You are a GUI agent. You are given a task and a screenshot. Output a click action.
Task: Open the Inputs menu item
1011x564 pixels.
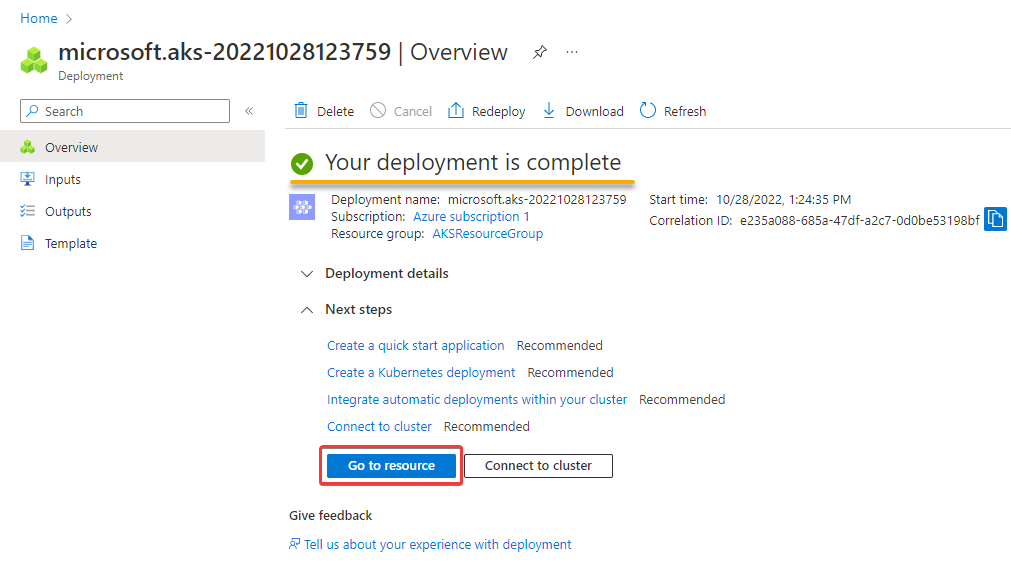tap(63, 179)
